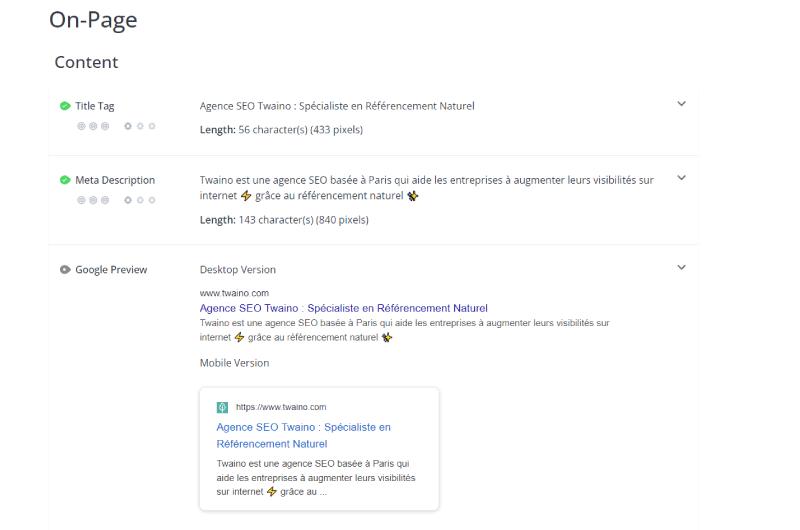Click the eye icon beside Google Preview
Image resolution: width=800 pixels, height=530 pixels.
[x=65, y=269]
